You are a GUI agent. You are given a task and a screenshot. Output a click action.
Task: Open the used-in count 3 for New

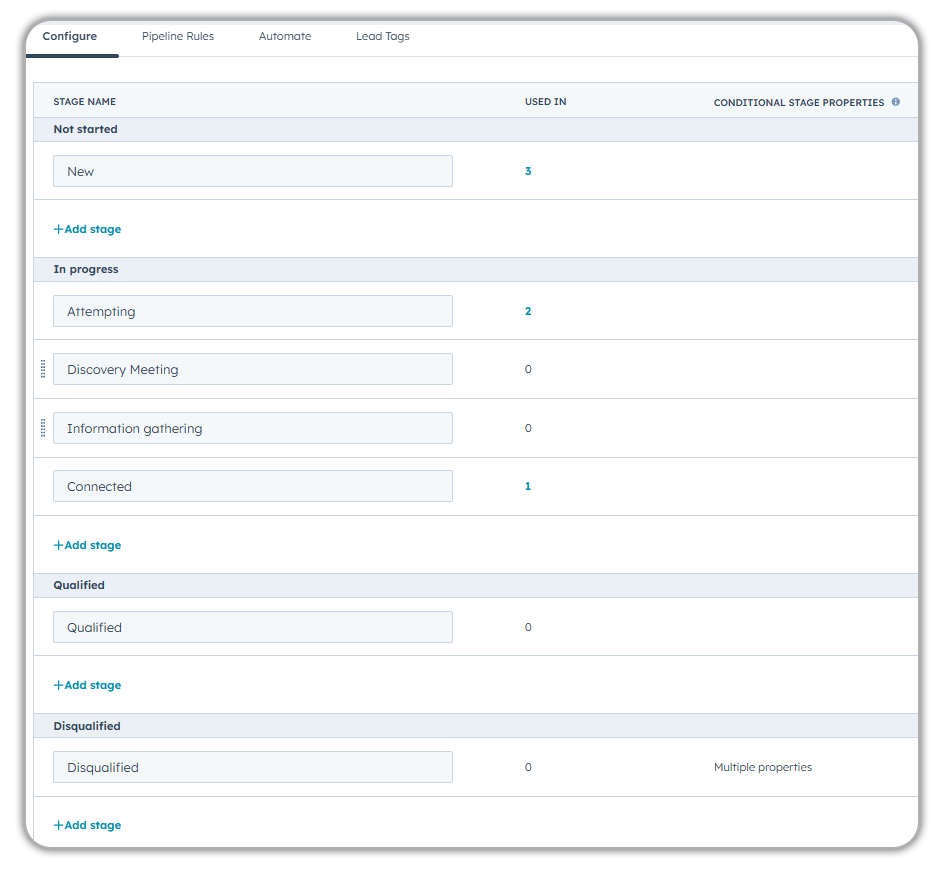point(528,171)
